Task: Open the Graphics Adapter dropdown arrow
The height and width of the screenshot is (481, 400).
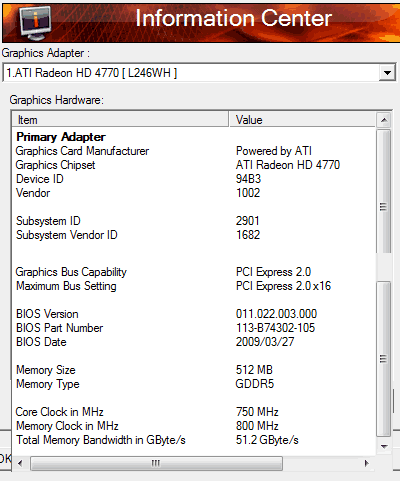Action: click(387, 73)
